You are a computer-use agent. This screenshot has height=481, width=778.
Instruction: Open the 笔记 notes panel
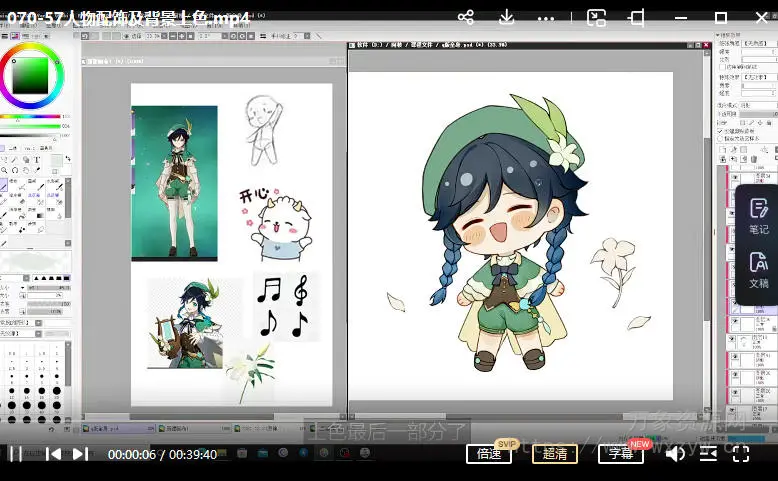pos(758,215)
